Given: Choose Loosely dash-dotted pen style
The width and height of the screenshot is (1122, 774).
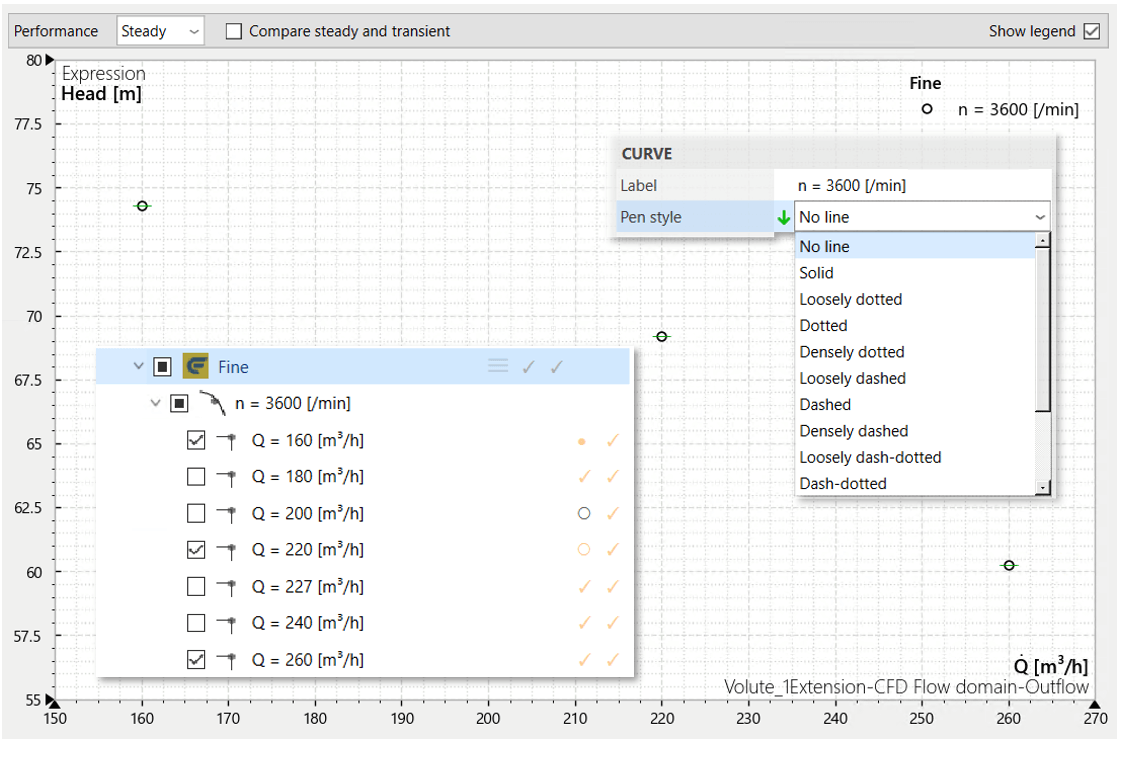Looking at the screenshot, I should click(x=915, y=458).
